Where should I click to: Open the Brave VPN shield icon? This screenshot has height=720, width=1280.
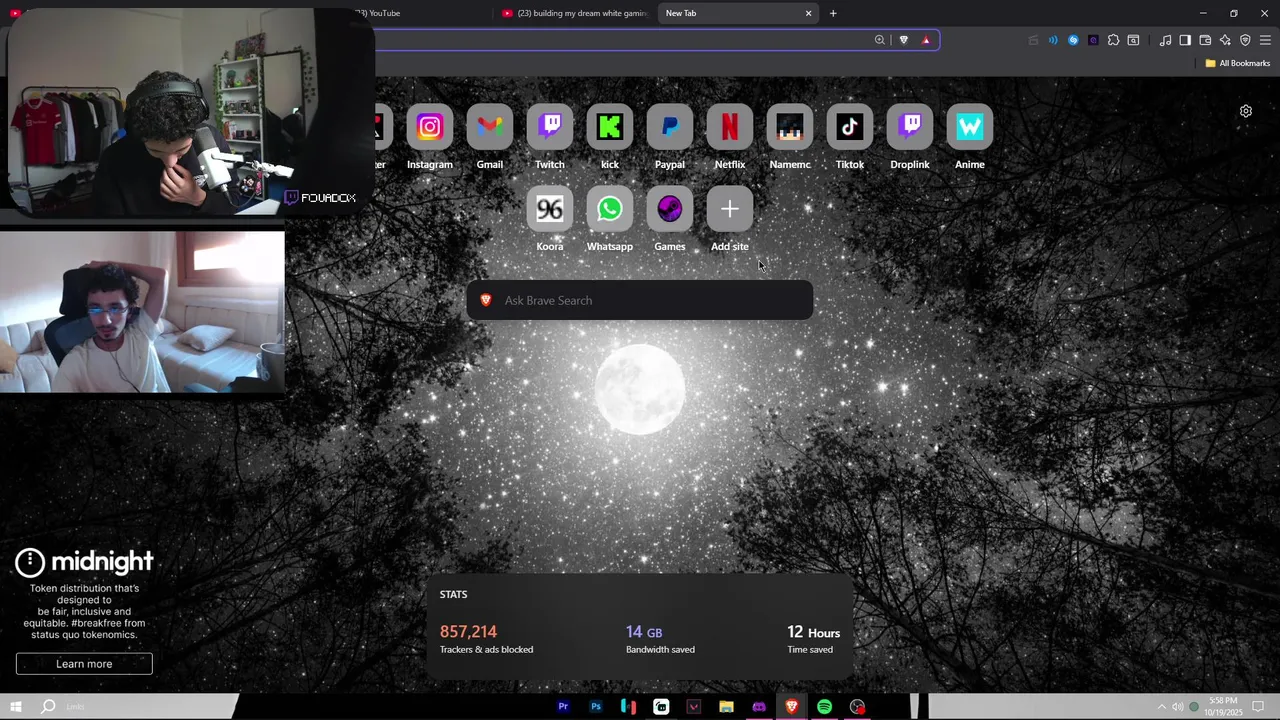click(x=1245, y=40)
